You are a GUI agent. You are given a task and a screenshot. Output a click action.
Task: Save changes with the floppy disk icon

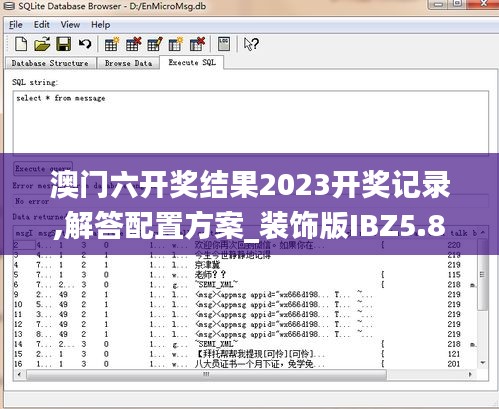pyautogui.click(x=63, y=44)
